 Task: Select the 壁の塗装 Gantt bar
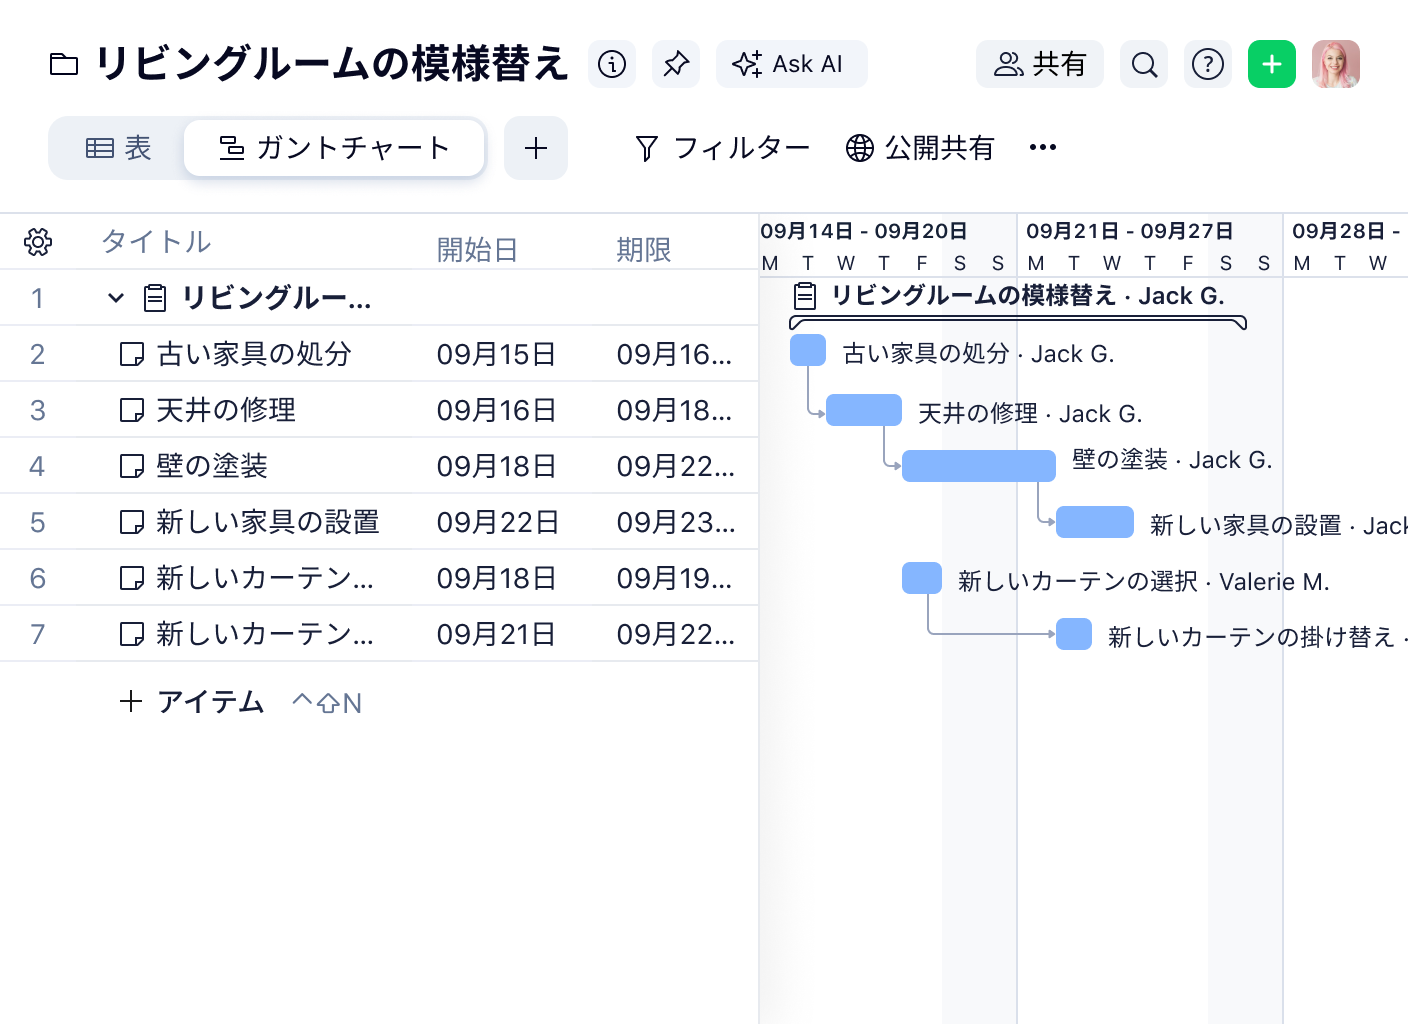(978, 466)
